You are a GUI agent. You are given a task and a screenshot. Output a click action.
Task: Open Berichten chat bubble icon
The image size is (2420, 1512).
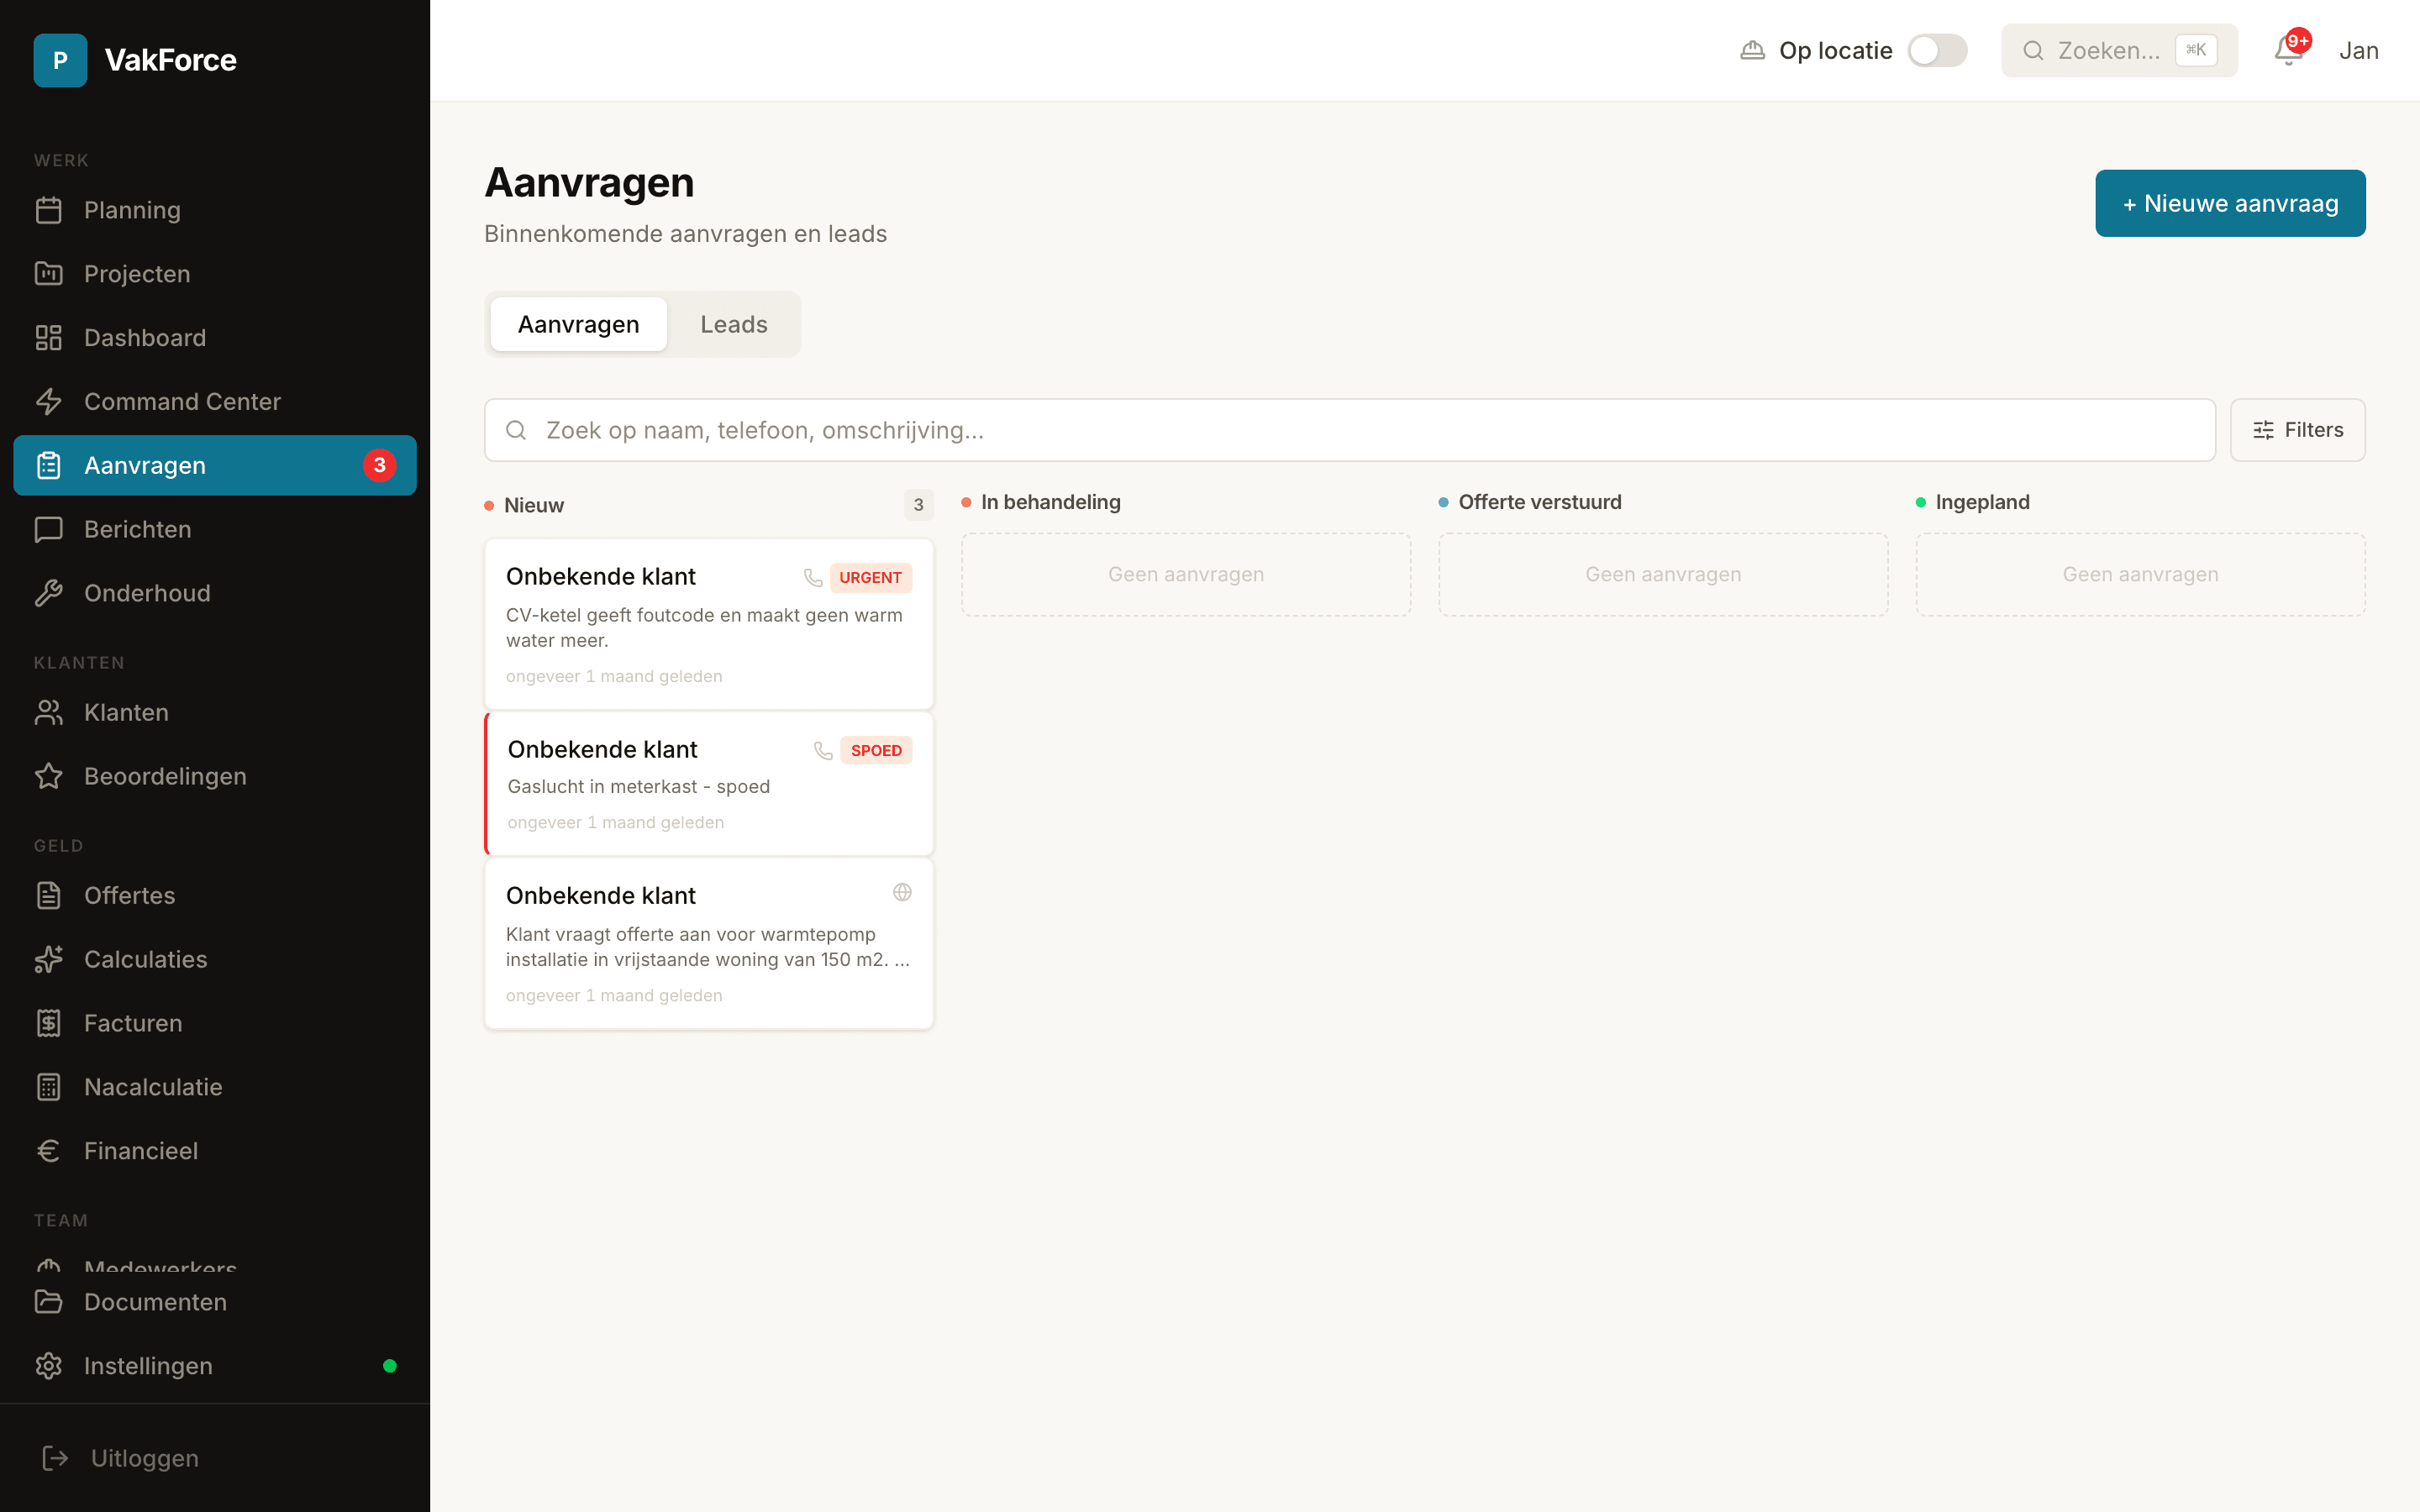click(49, 530)
